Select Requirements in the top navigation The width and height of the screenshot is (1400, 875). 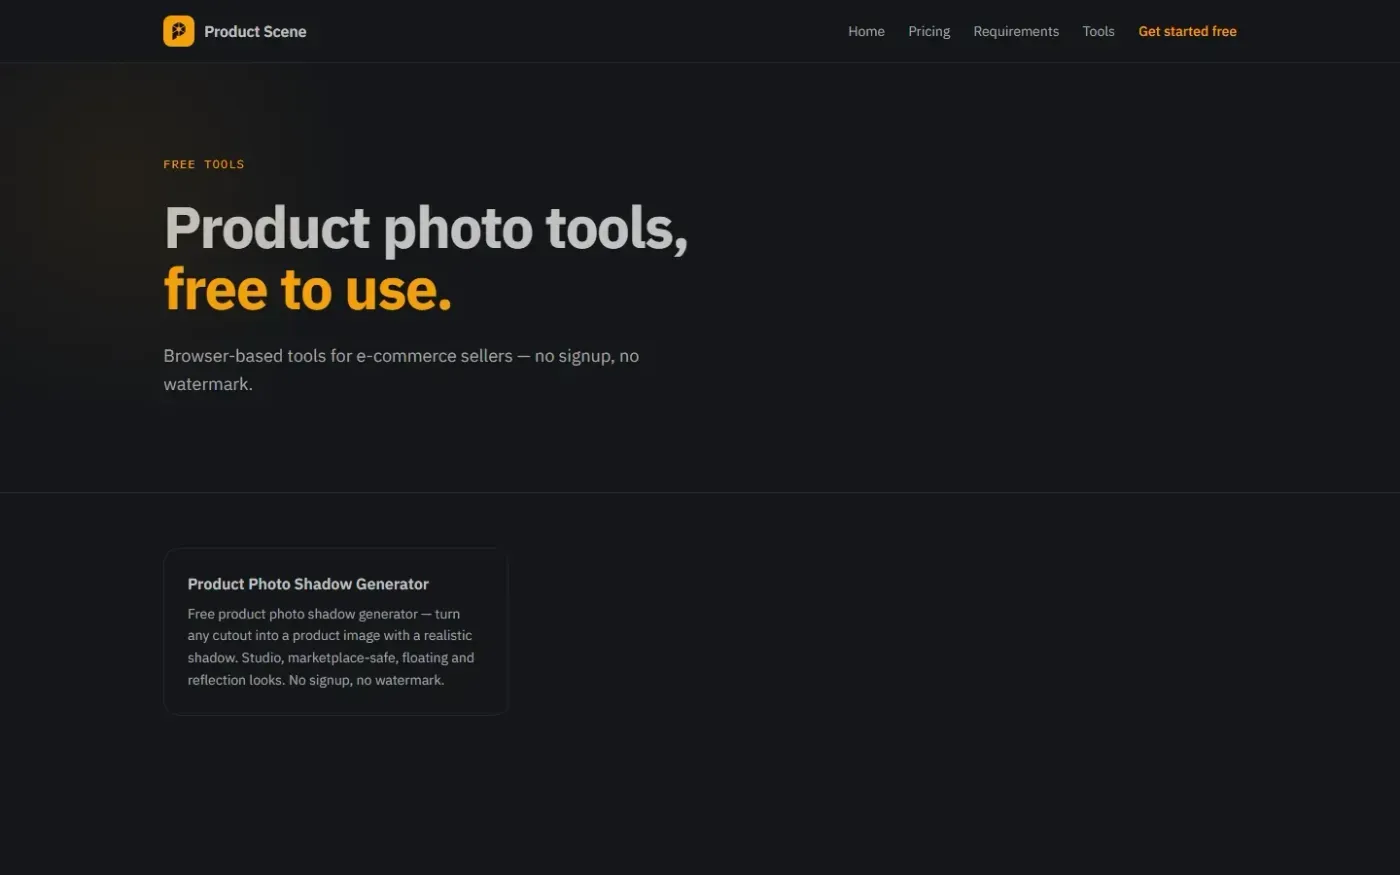click(1016, 31)
